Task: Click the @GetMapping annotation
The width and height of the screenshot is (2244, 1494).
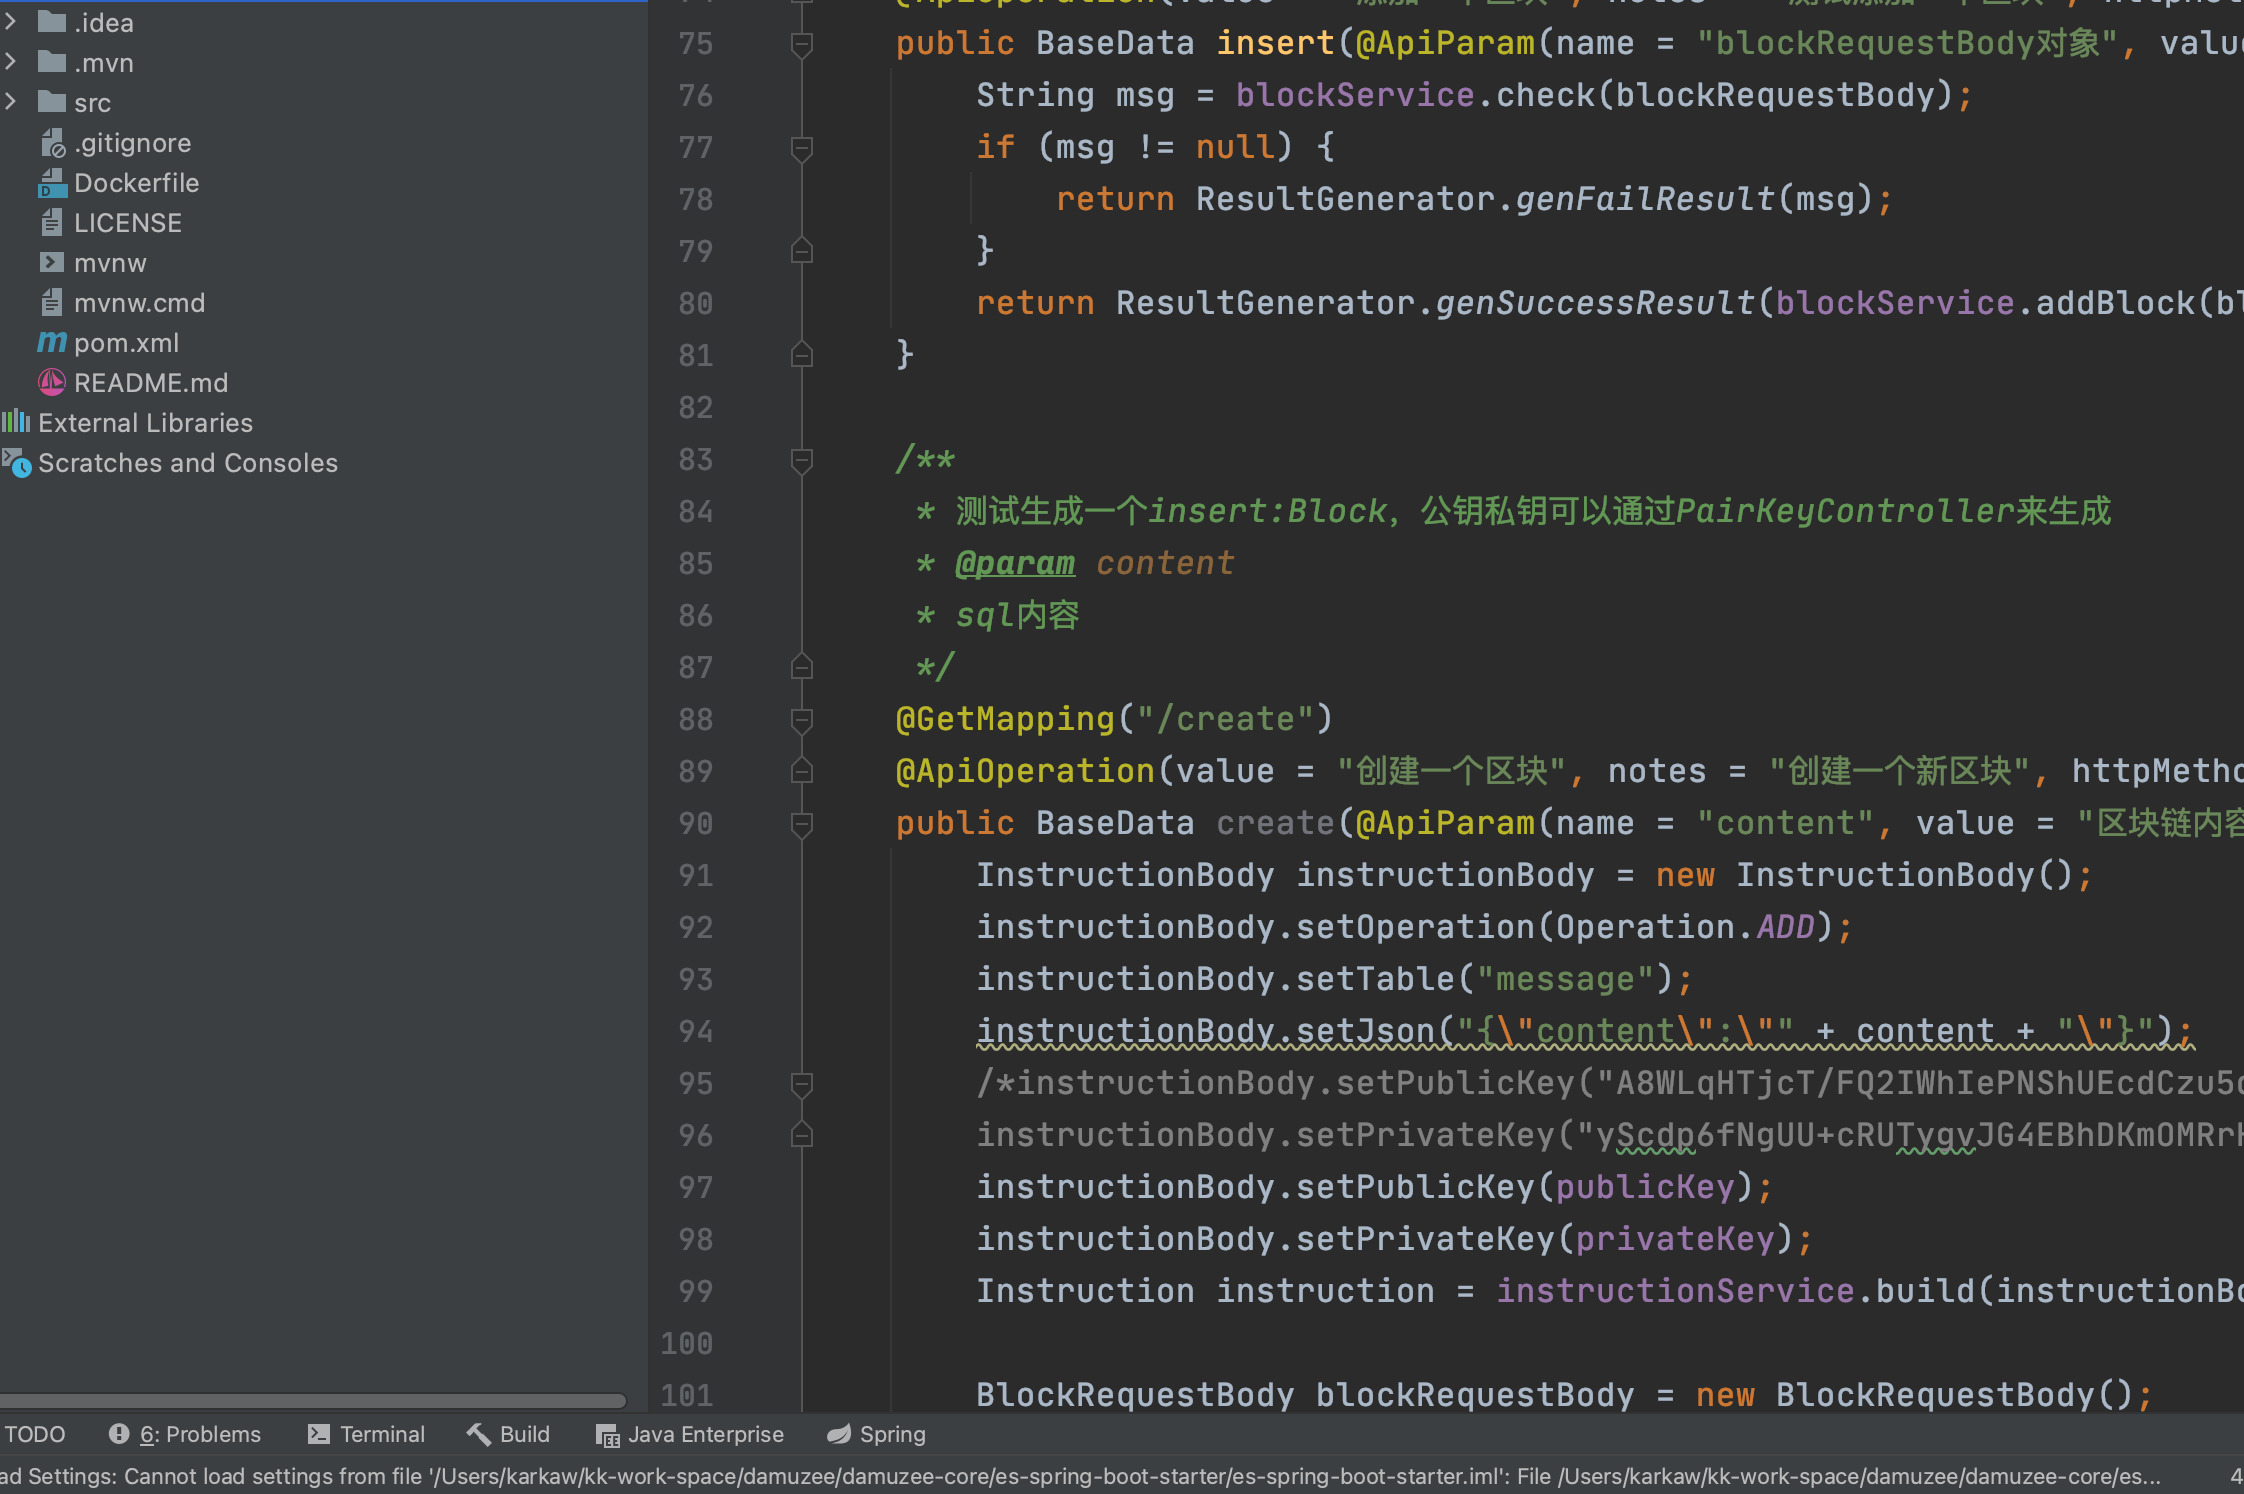Action: point(1005,719)
